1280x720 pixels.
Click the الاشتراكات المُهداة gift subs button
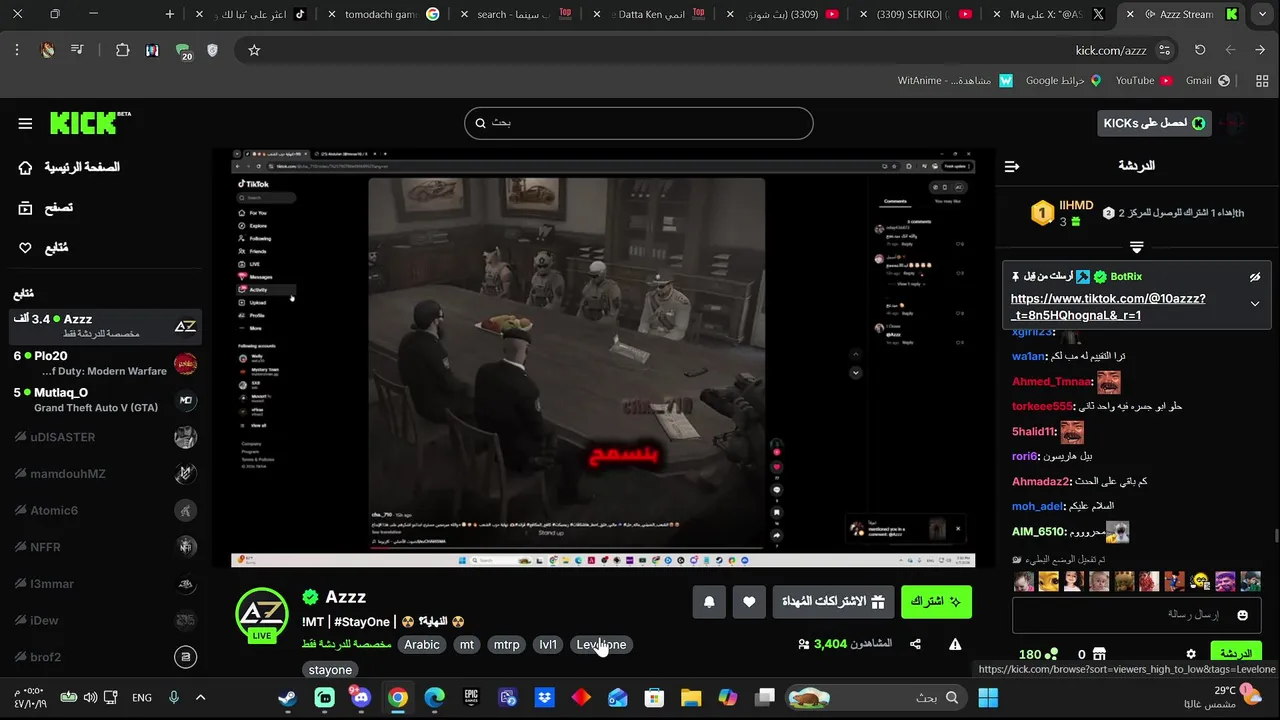tap(833, 602)
